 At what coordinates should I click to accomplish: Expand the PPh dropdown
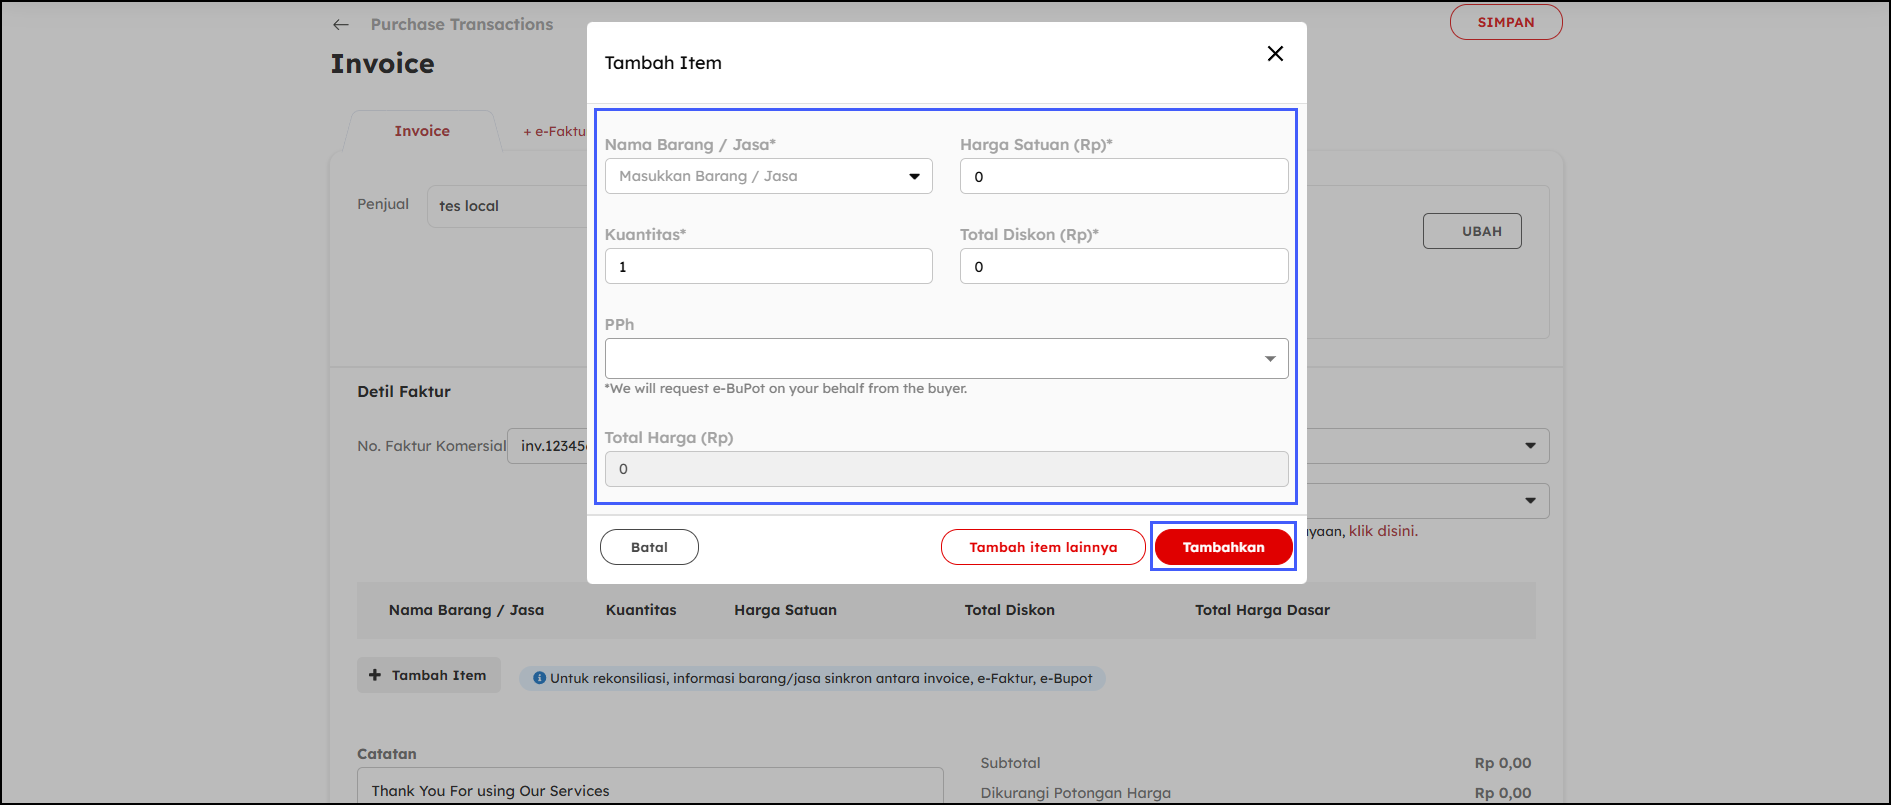tap(946, 359)
